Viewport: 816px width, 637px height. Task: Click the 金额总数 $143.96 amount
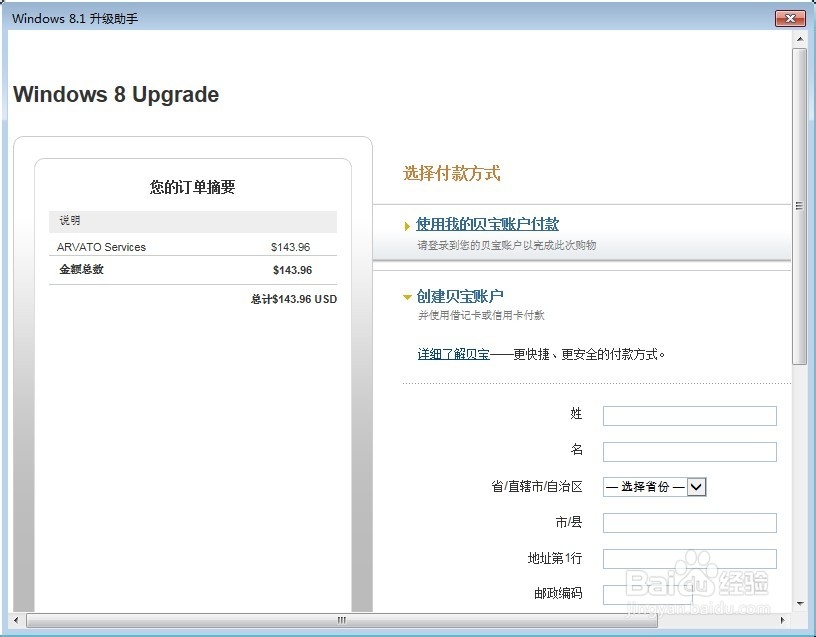pyautogui.click(x=292, y=270)
